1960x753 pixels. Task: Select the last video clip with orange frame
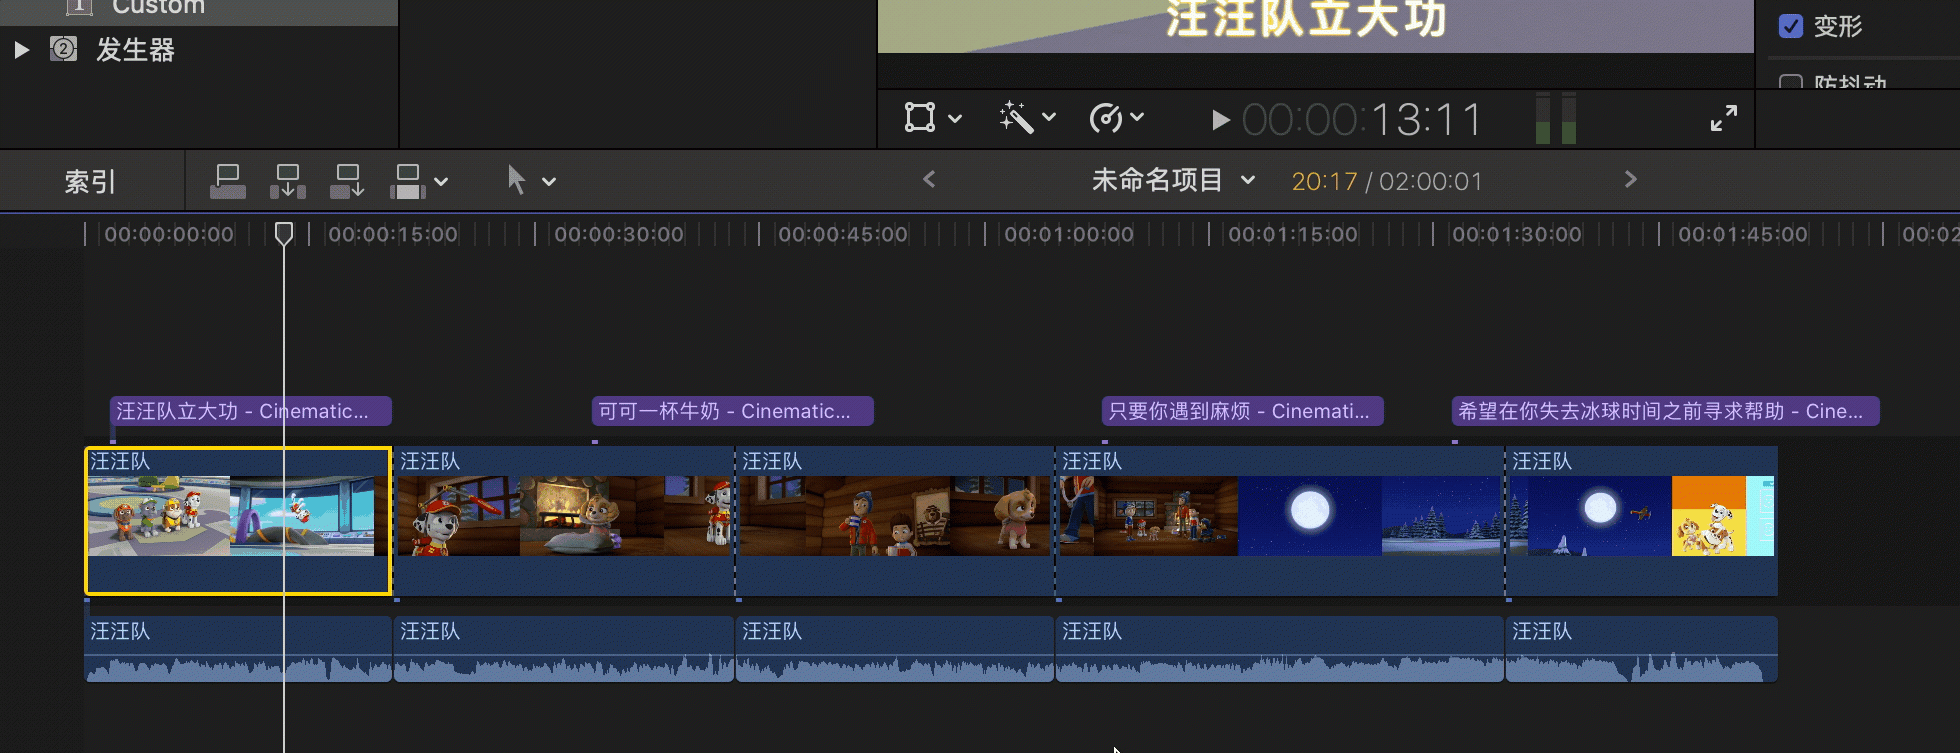[1642, 521]
